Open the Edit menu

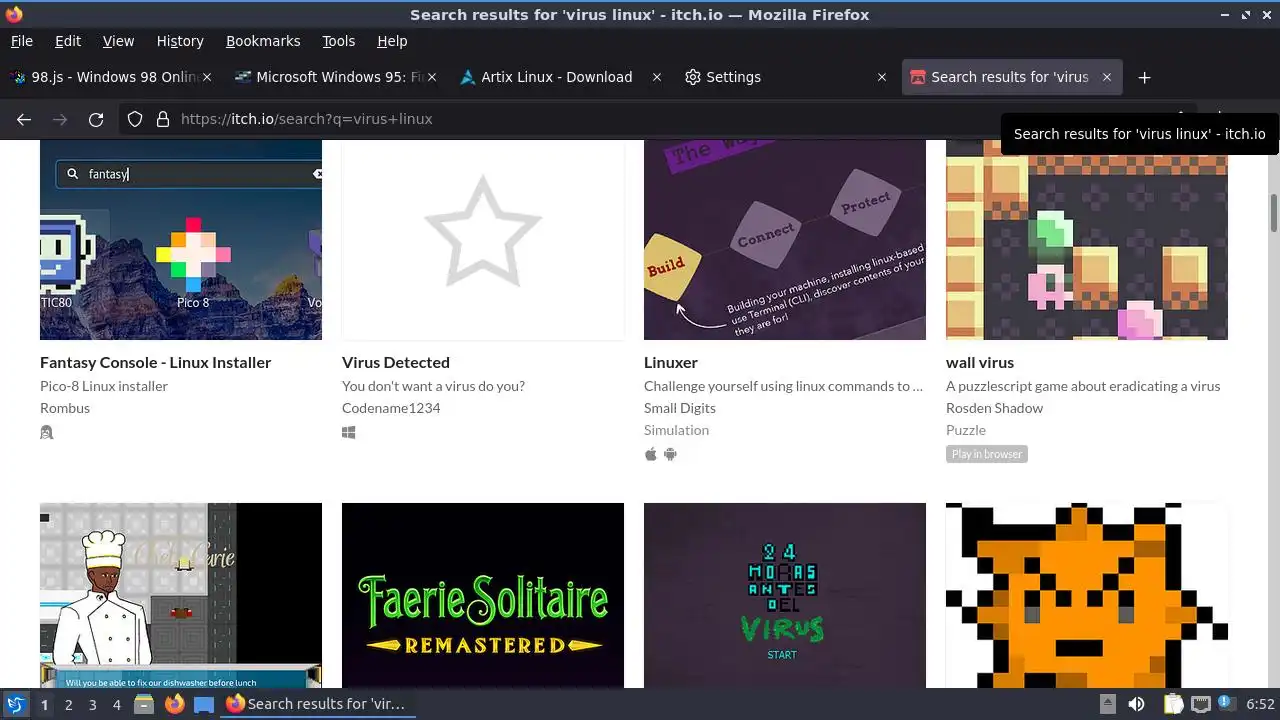68,41
